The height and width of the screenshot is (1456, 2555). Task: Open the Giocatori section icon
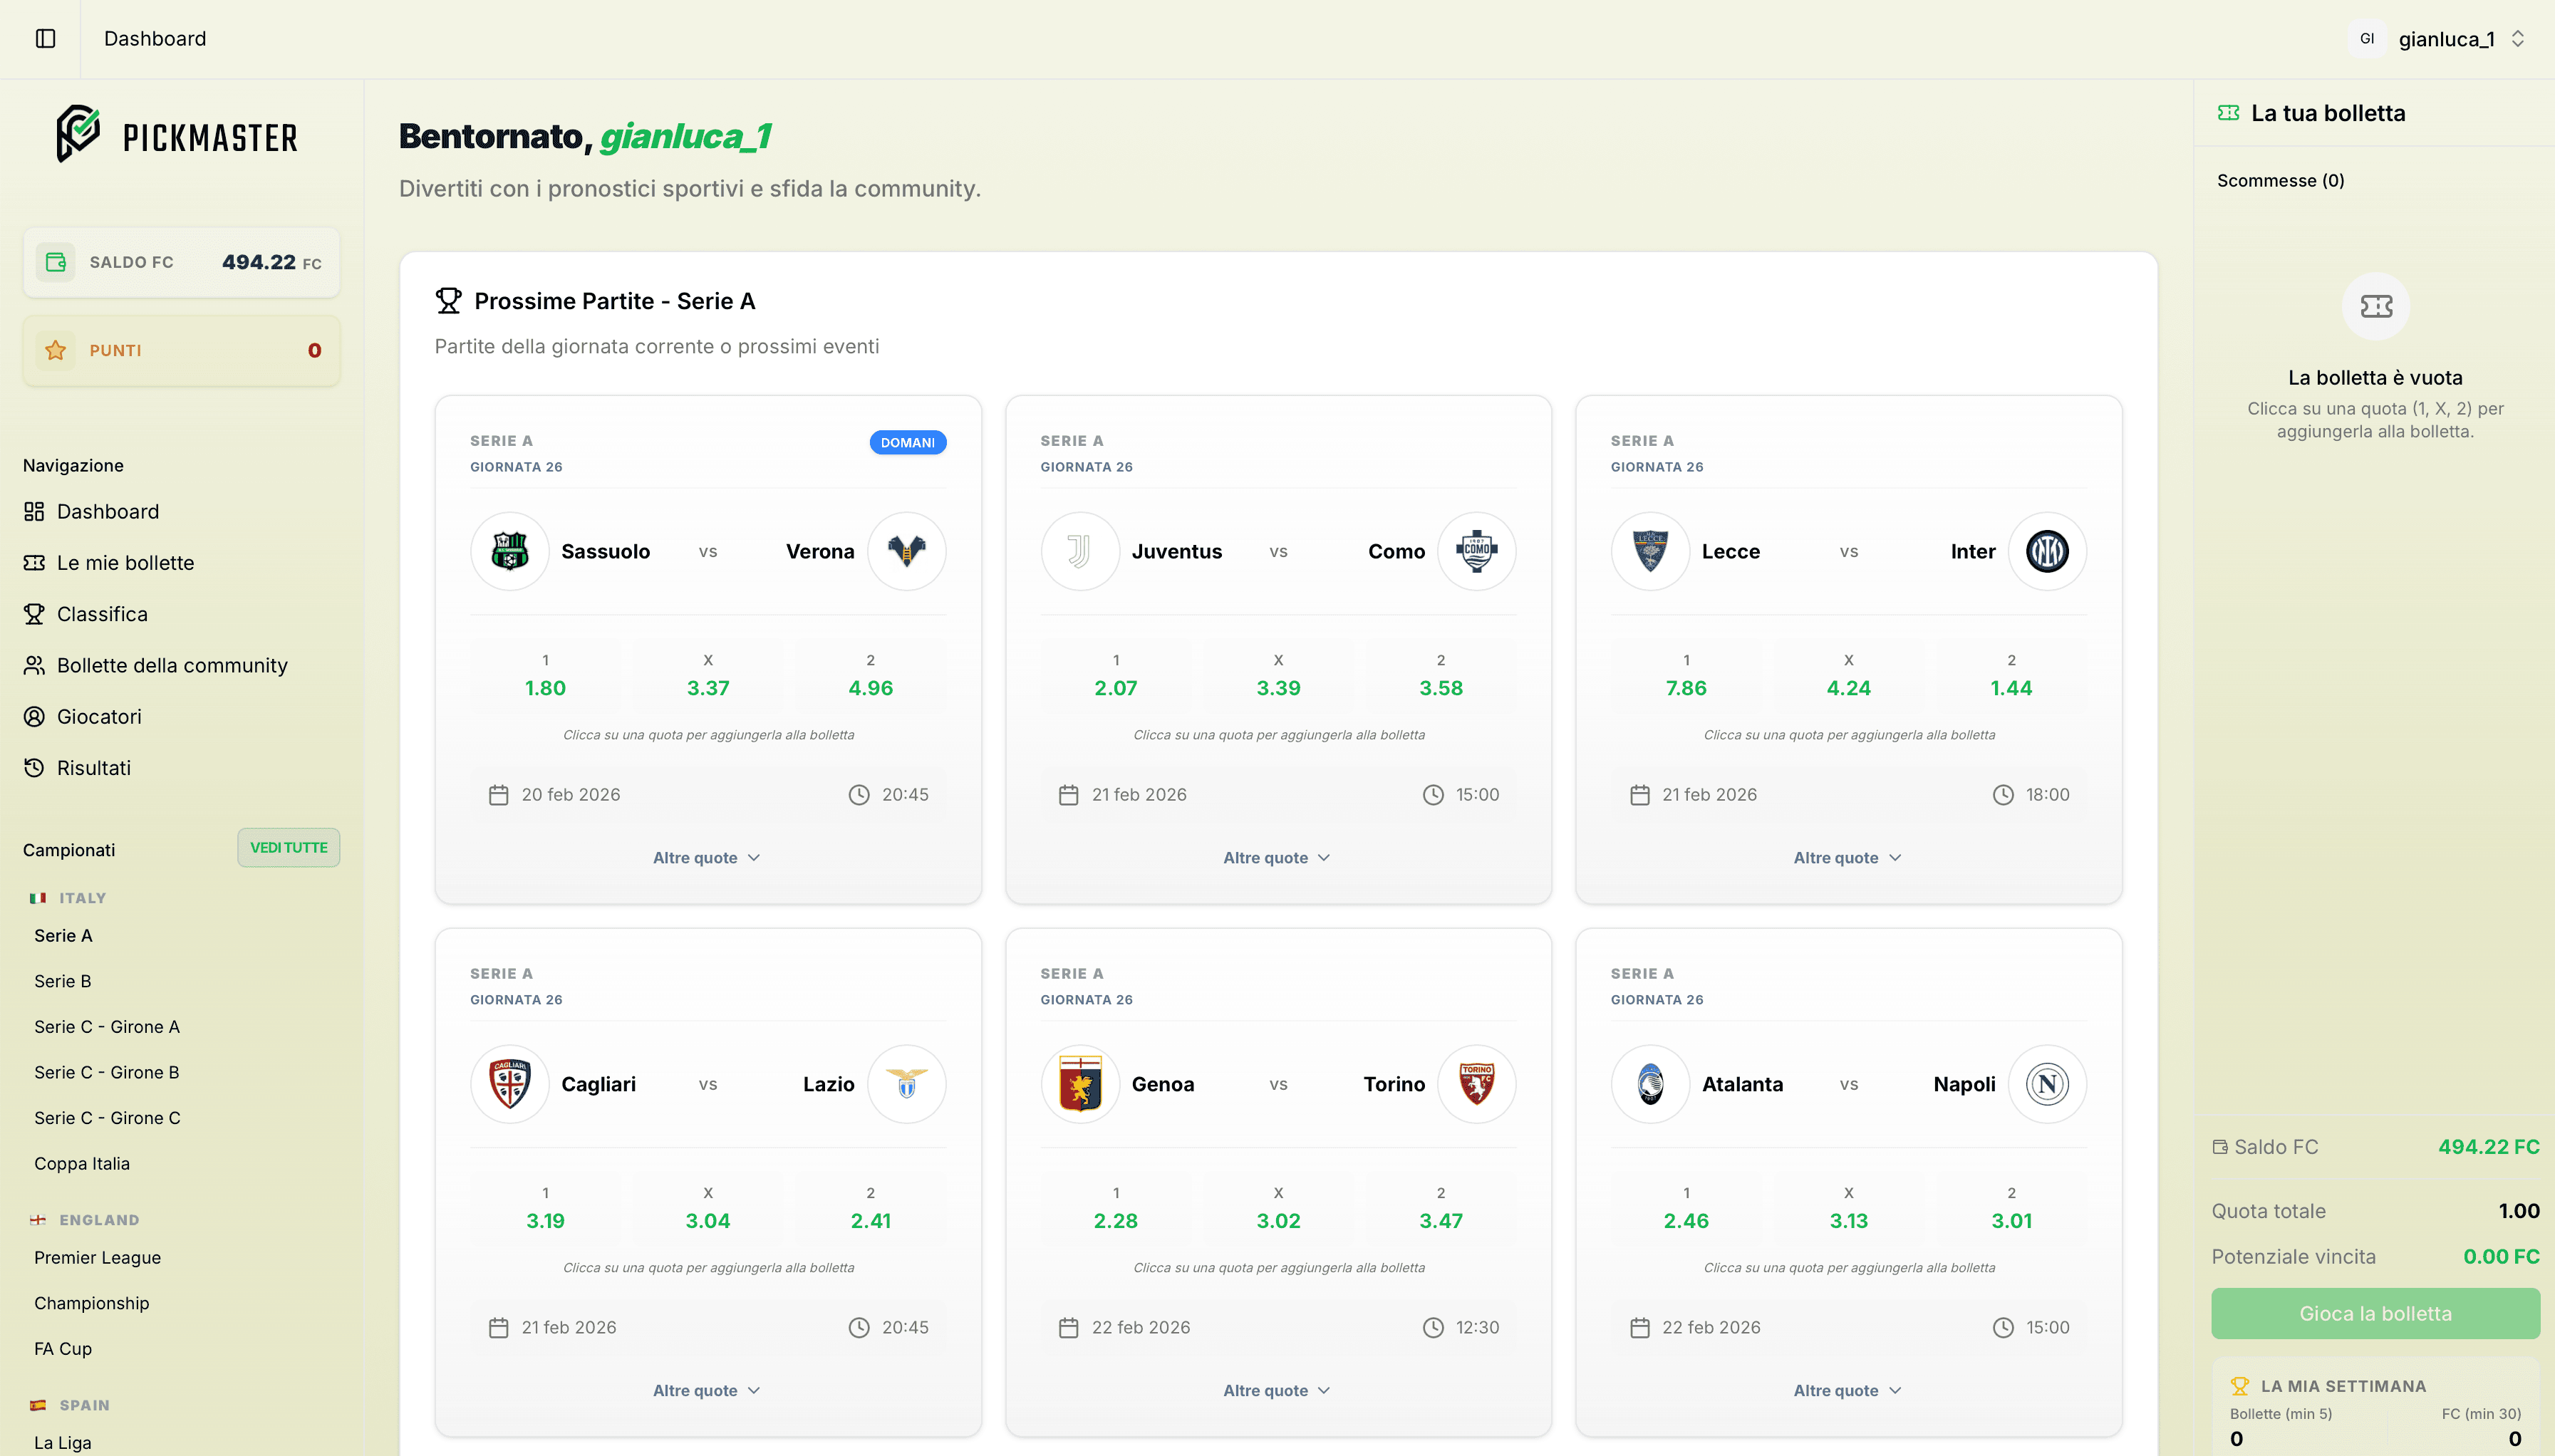(34, 716)
